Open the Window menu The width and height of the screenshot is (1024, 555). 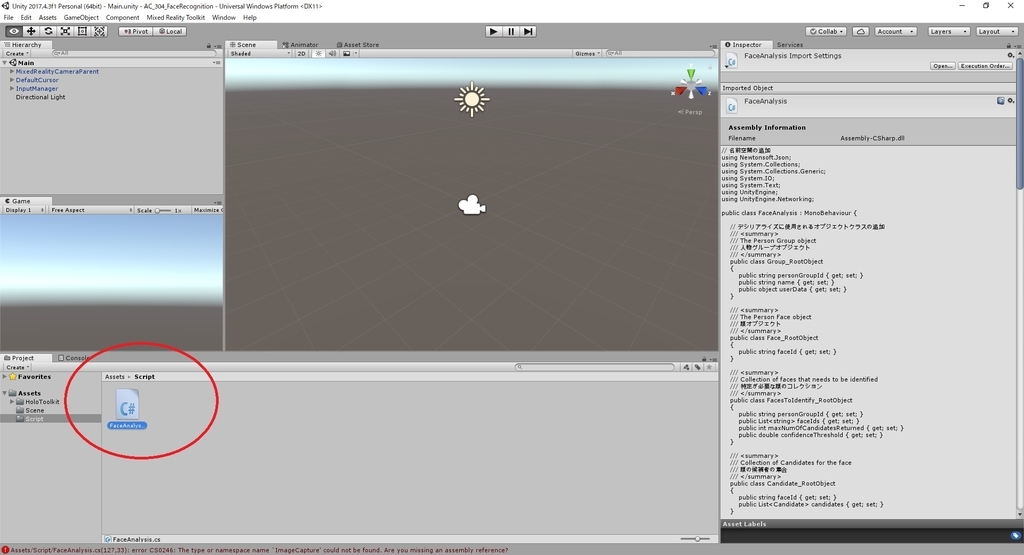223,18
